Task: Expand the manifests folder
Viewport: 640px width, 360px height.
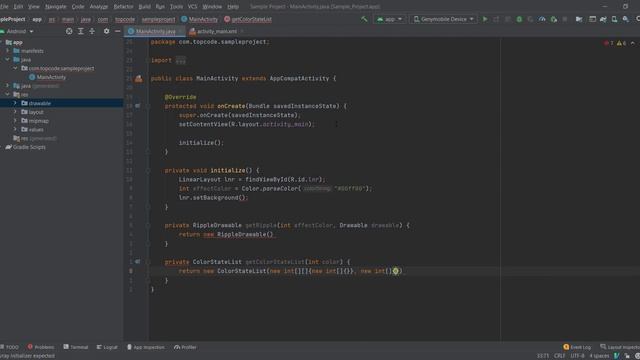Action: 8,51
